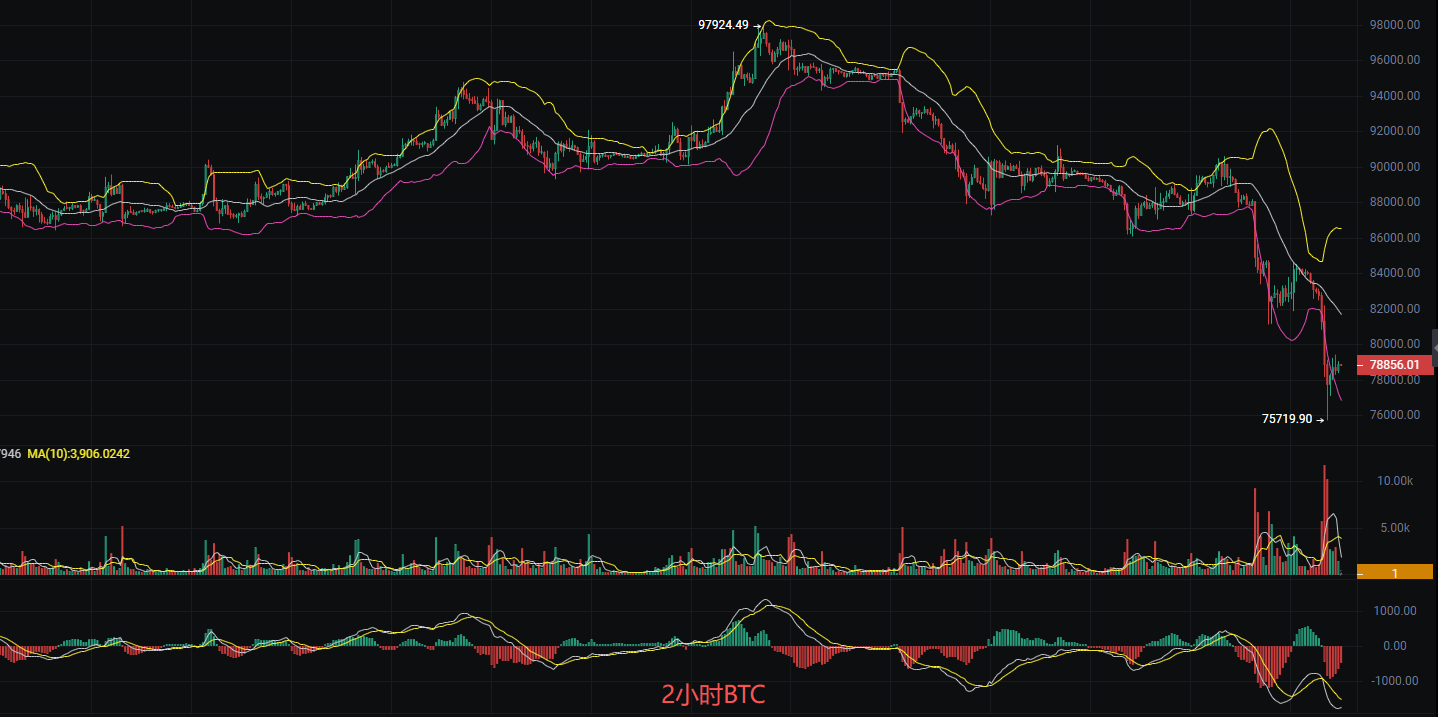
Task: Click the 76000.00 price axis label
Action: point(1394,415)
